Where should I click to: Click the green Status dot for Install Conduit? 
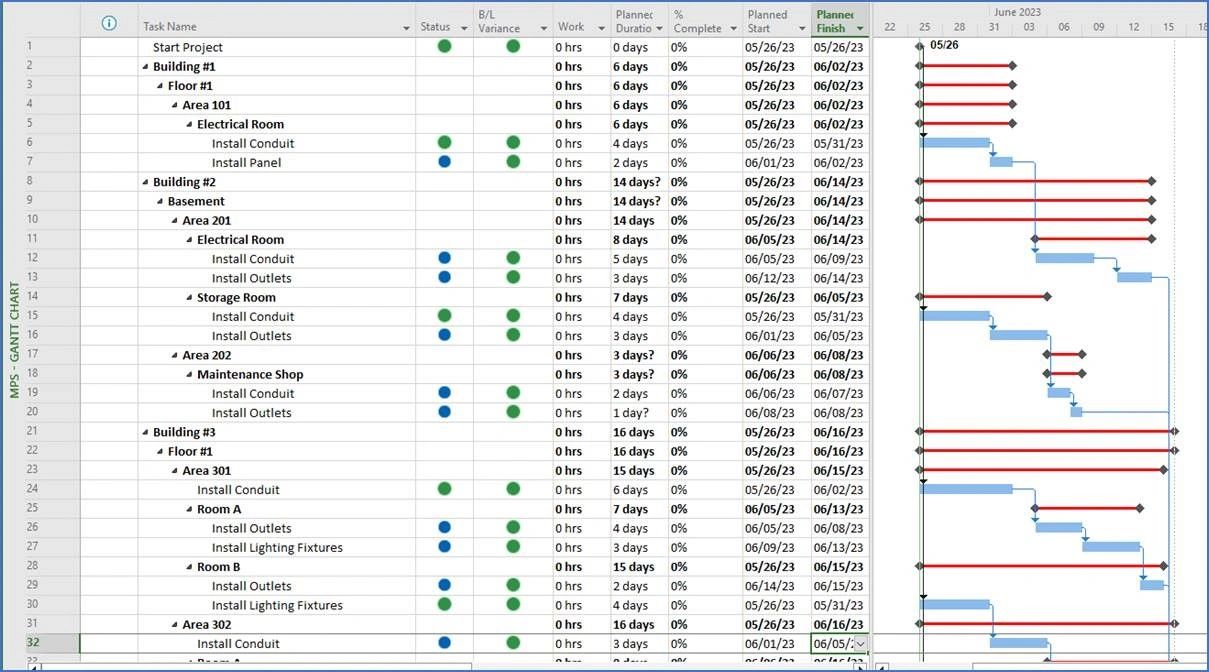443,143
